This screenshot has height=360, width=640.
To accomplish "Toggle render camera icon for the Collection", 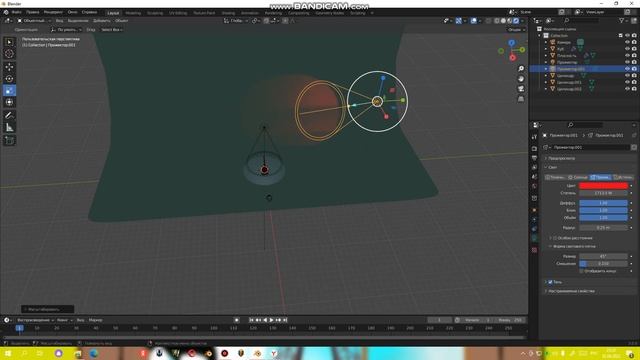I will [x=634, y=36].
